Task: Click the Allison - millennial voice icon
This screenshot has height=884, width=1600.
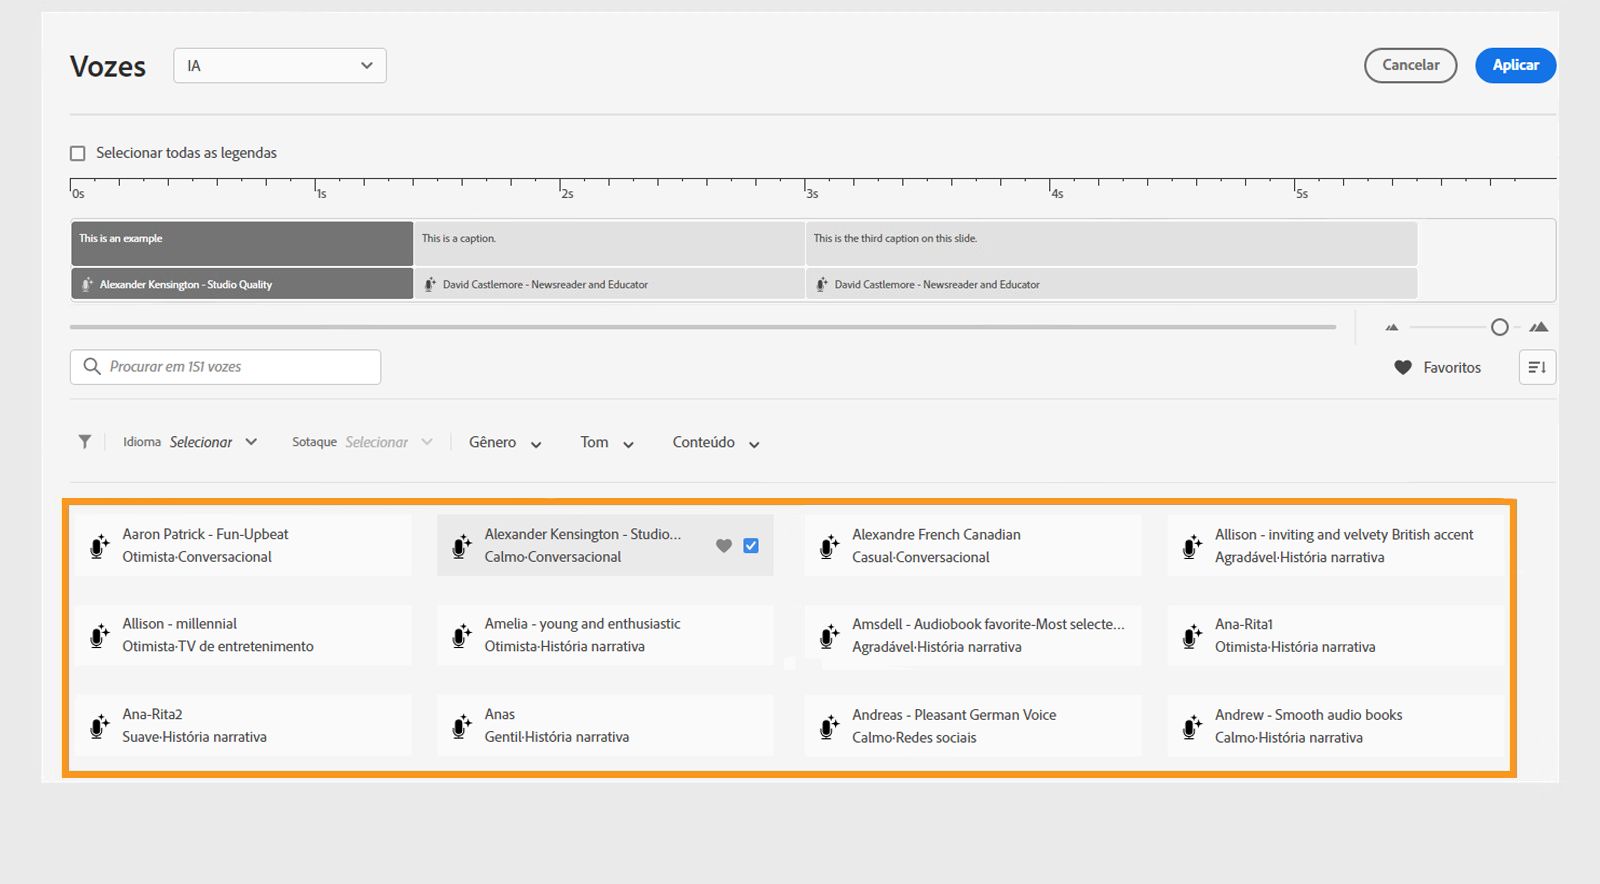Action: tap(99, 635)
